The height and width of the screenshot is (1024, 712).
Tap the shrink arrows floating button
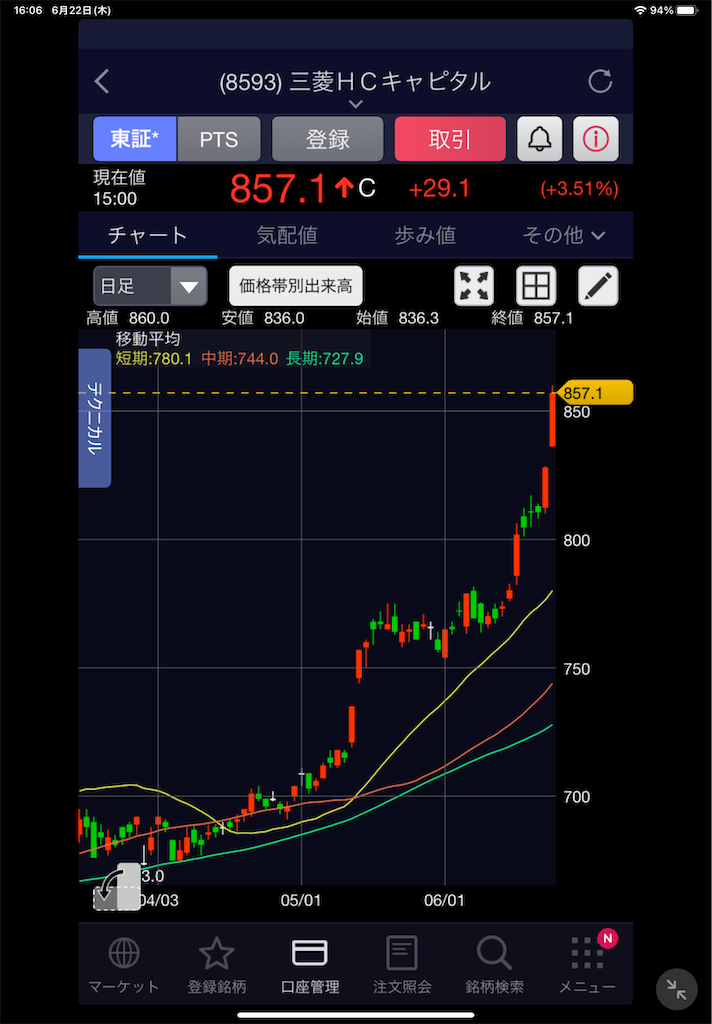tap(676, 989)
